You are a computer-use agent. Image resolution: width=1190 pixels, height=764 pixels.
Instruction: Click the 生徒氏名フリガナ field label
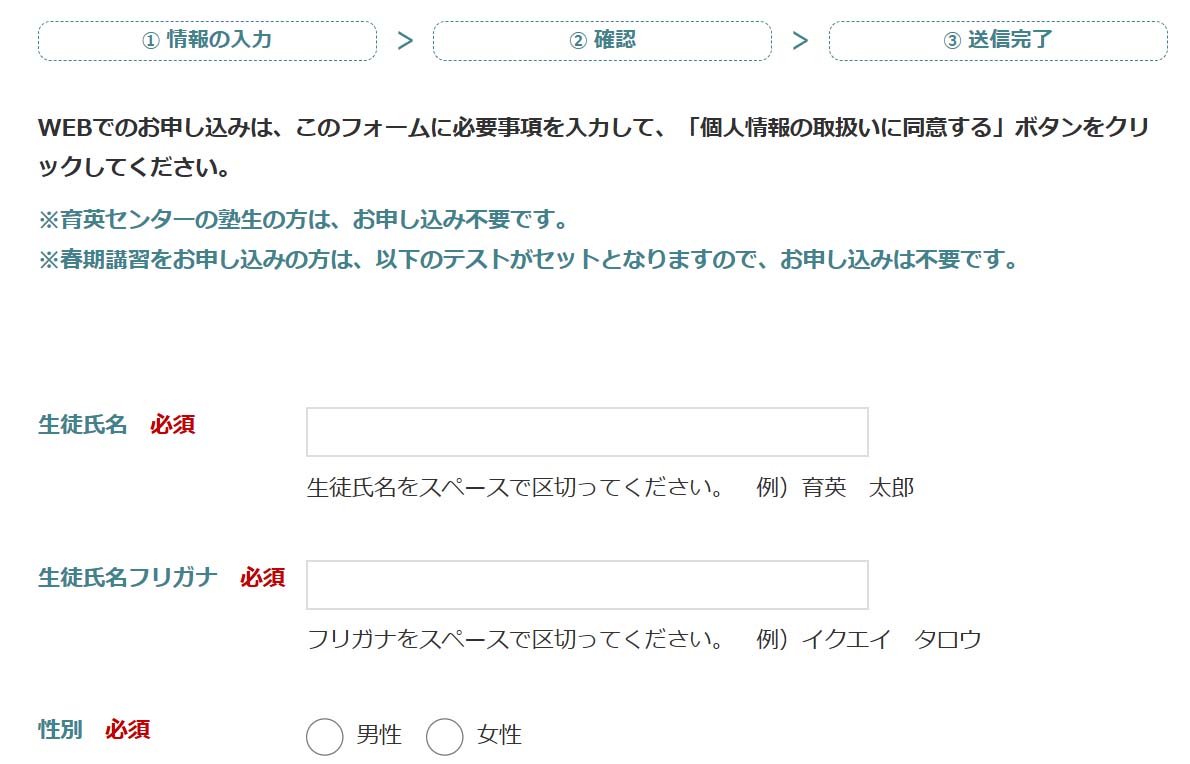click(x=128, y=577)
